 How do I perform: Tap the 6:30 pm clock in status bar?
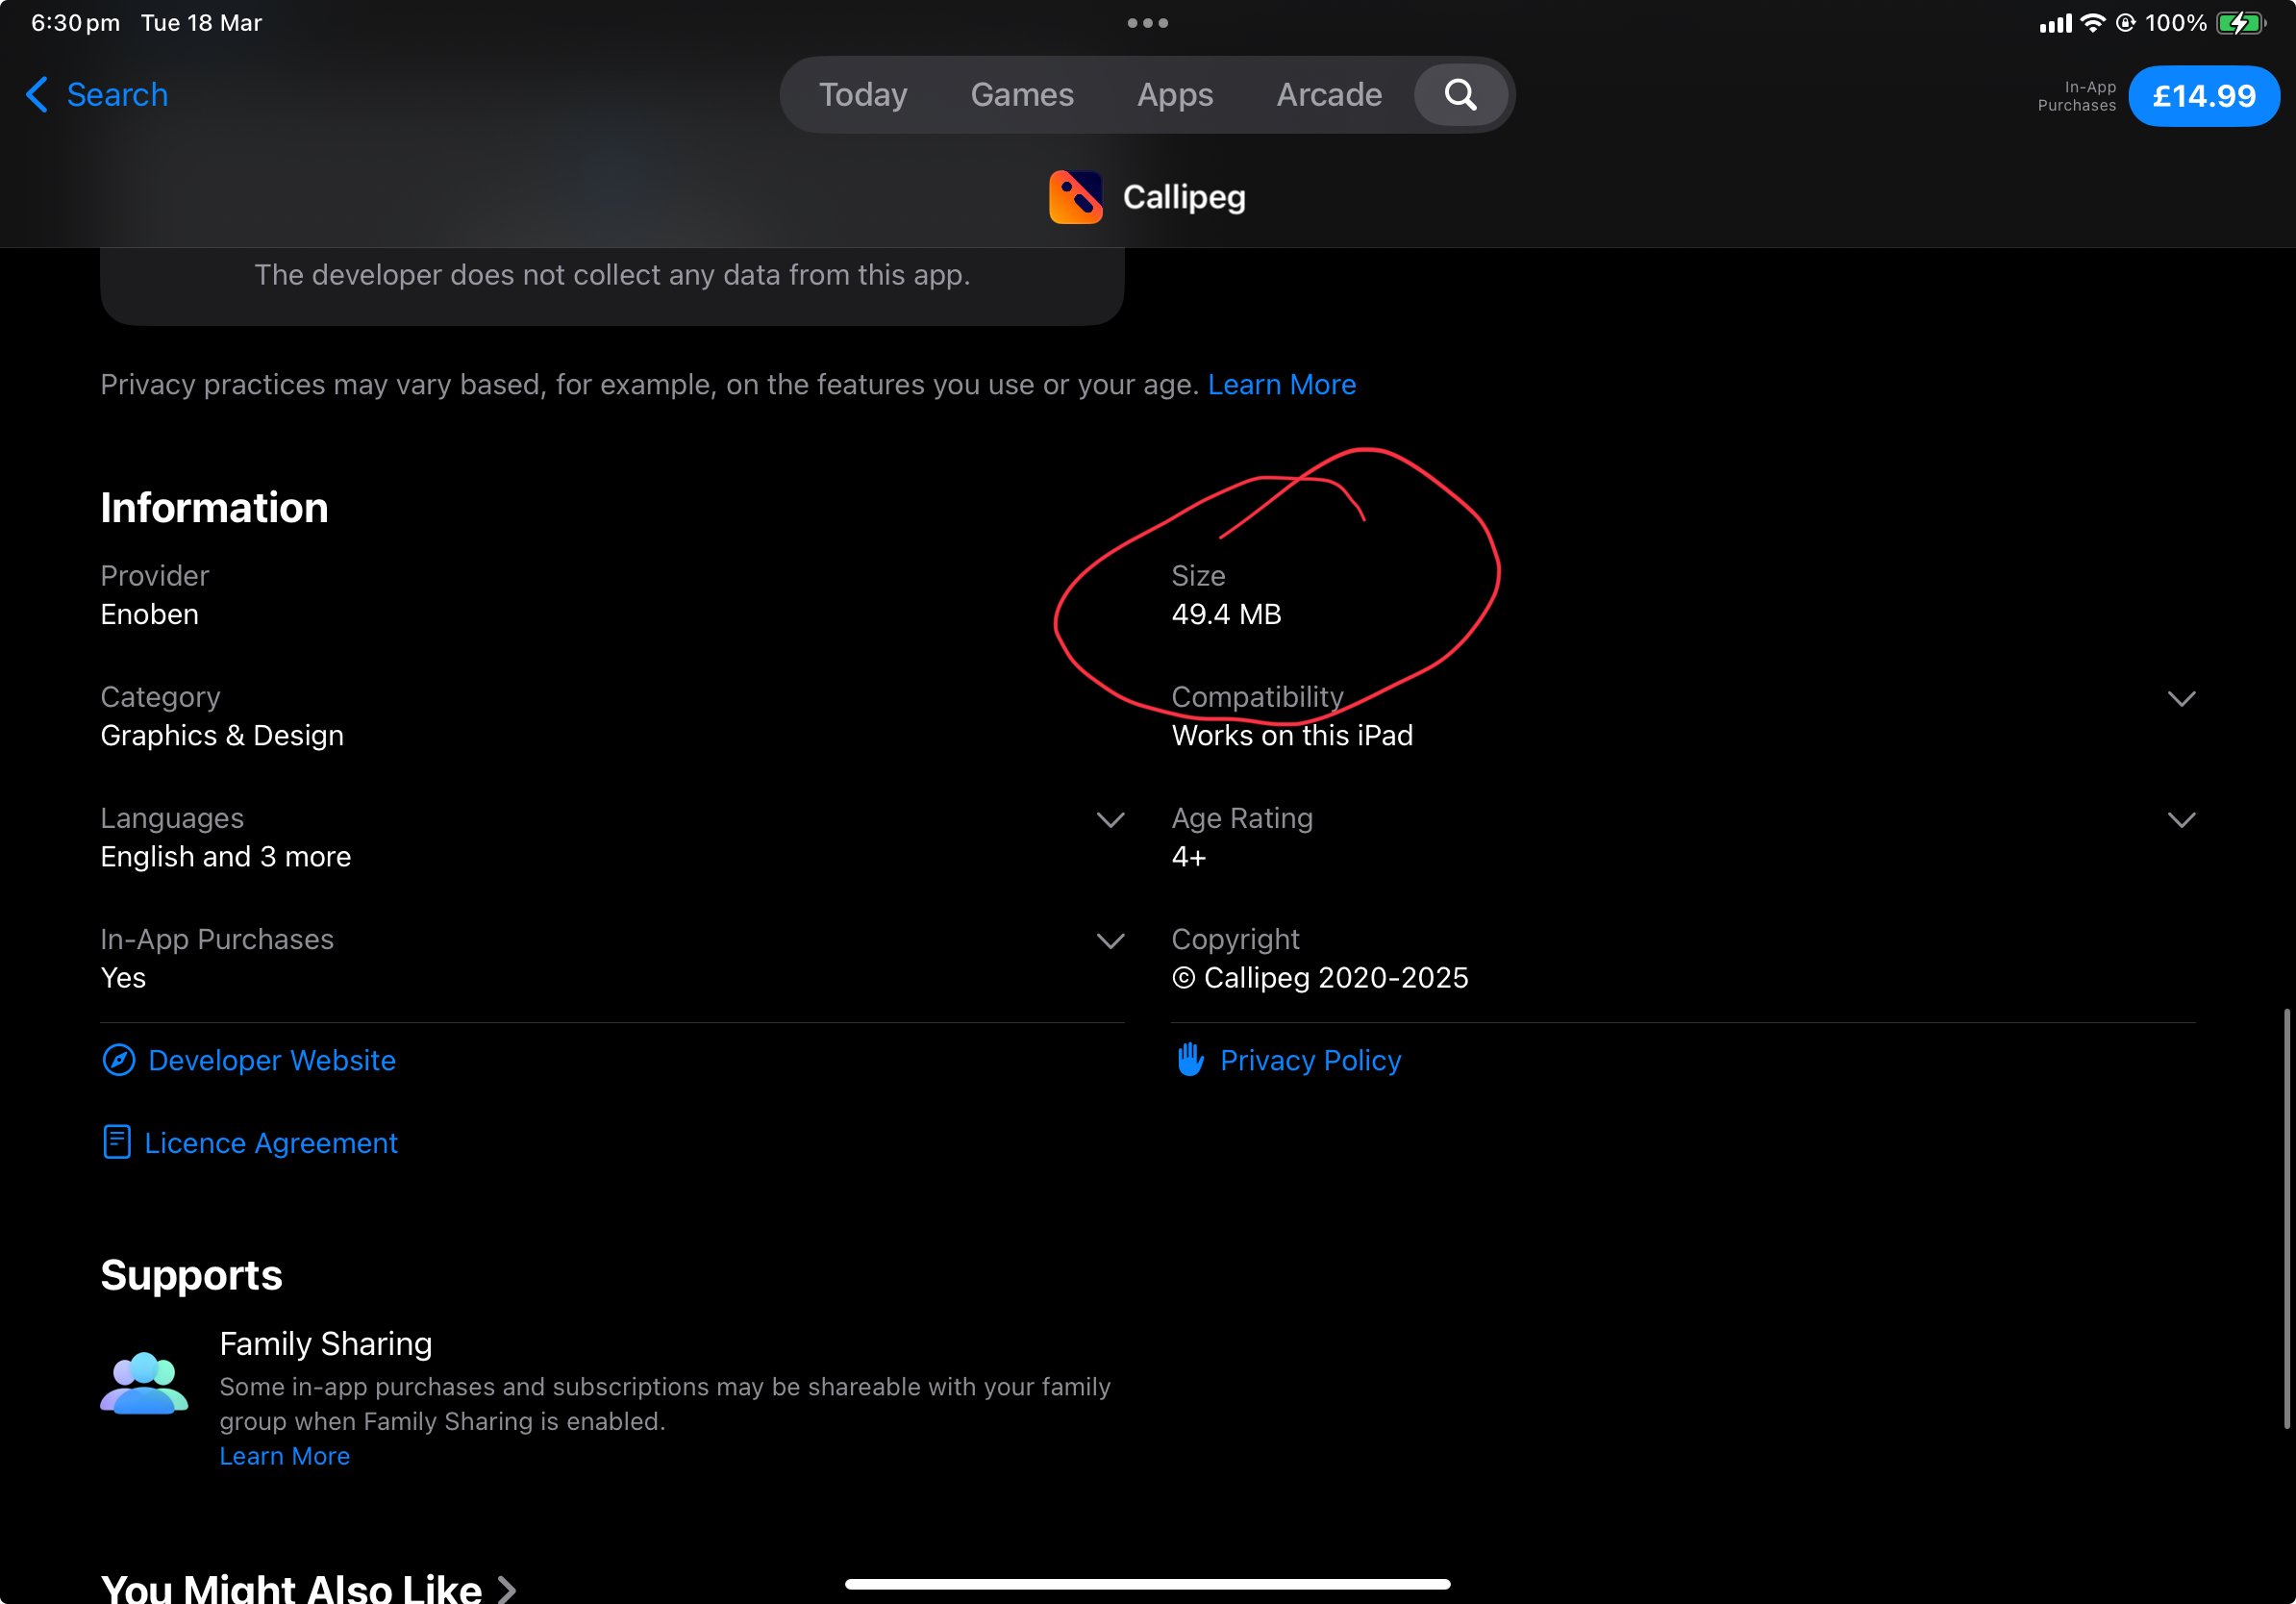[75, 23]
